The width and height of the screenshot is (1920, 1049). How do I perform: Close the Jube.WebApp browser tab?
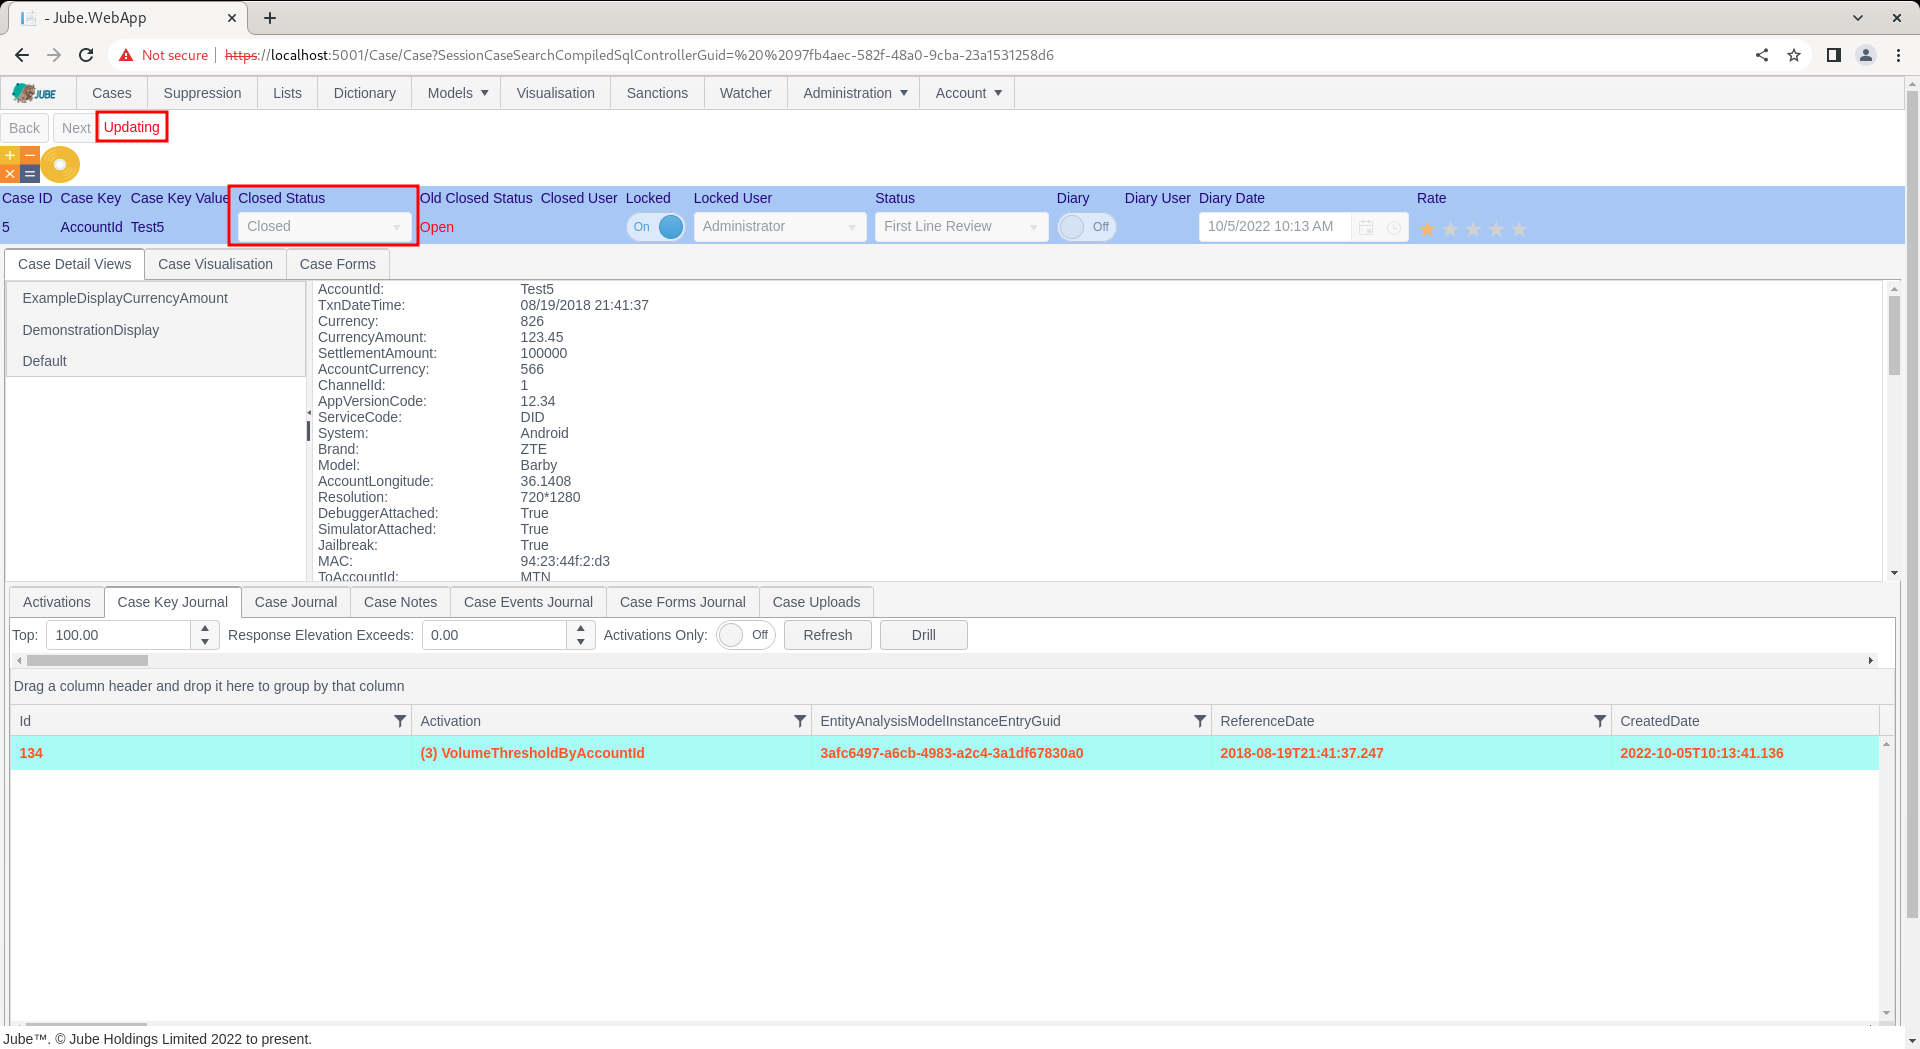pyautogui.click(x=232, y=18)
